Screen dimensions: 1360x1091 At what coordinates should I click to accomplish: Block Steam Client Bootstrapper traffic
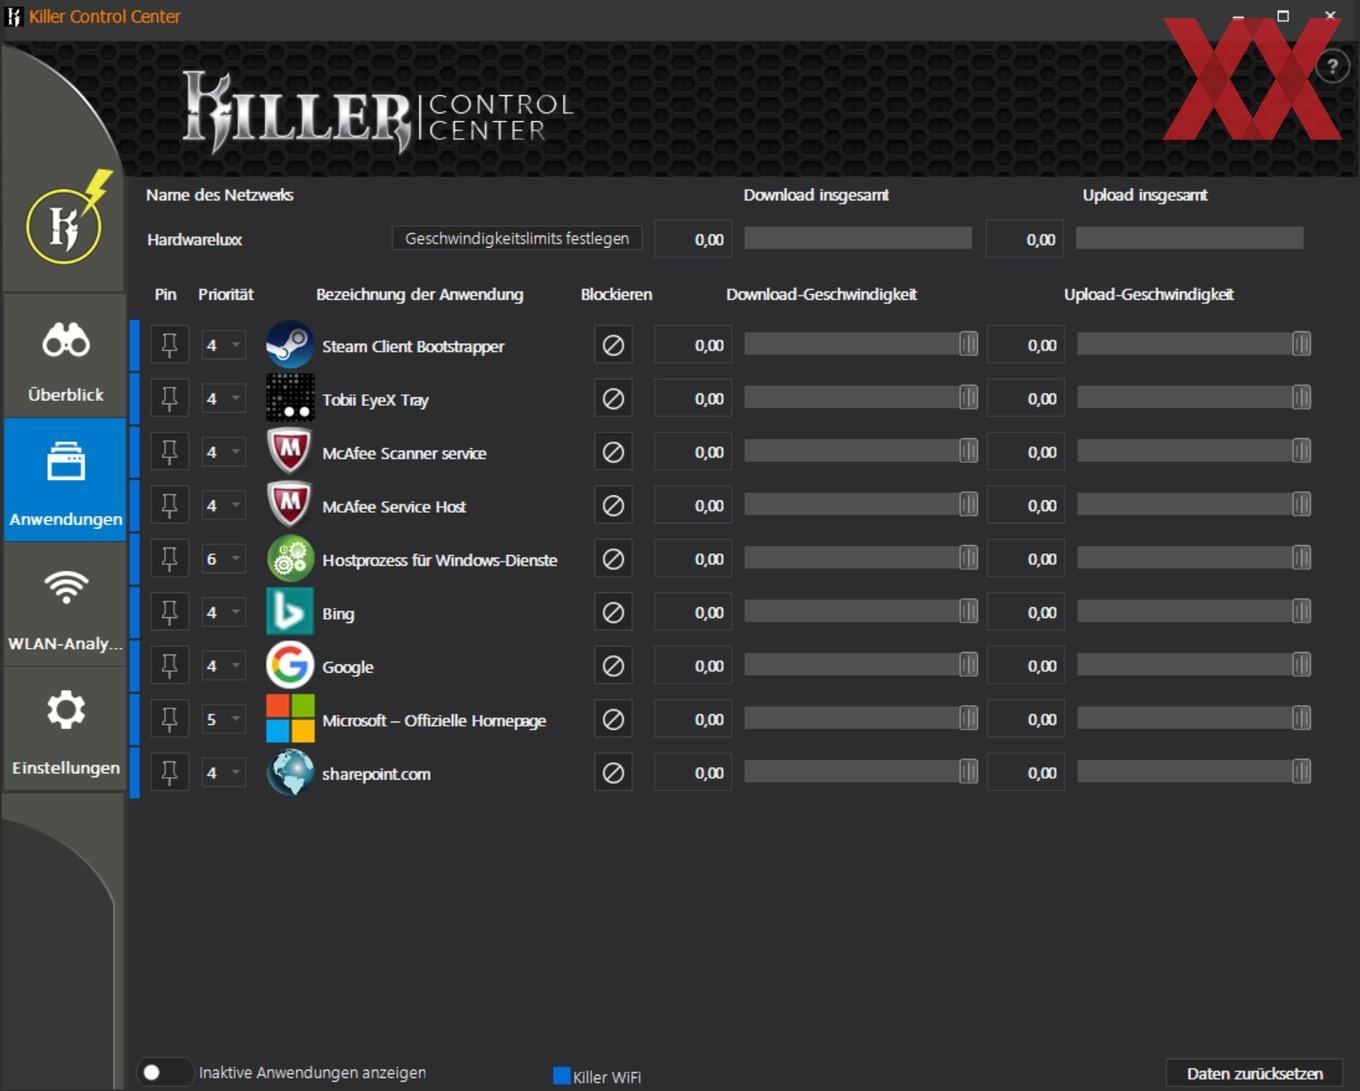point(613,345)
